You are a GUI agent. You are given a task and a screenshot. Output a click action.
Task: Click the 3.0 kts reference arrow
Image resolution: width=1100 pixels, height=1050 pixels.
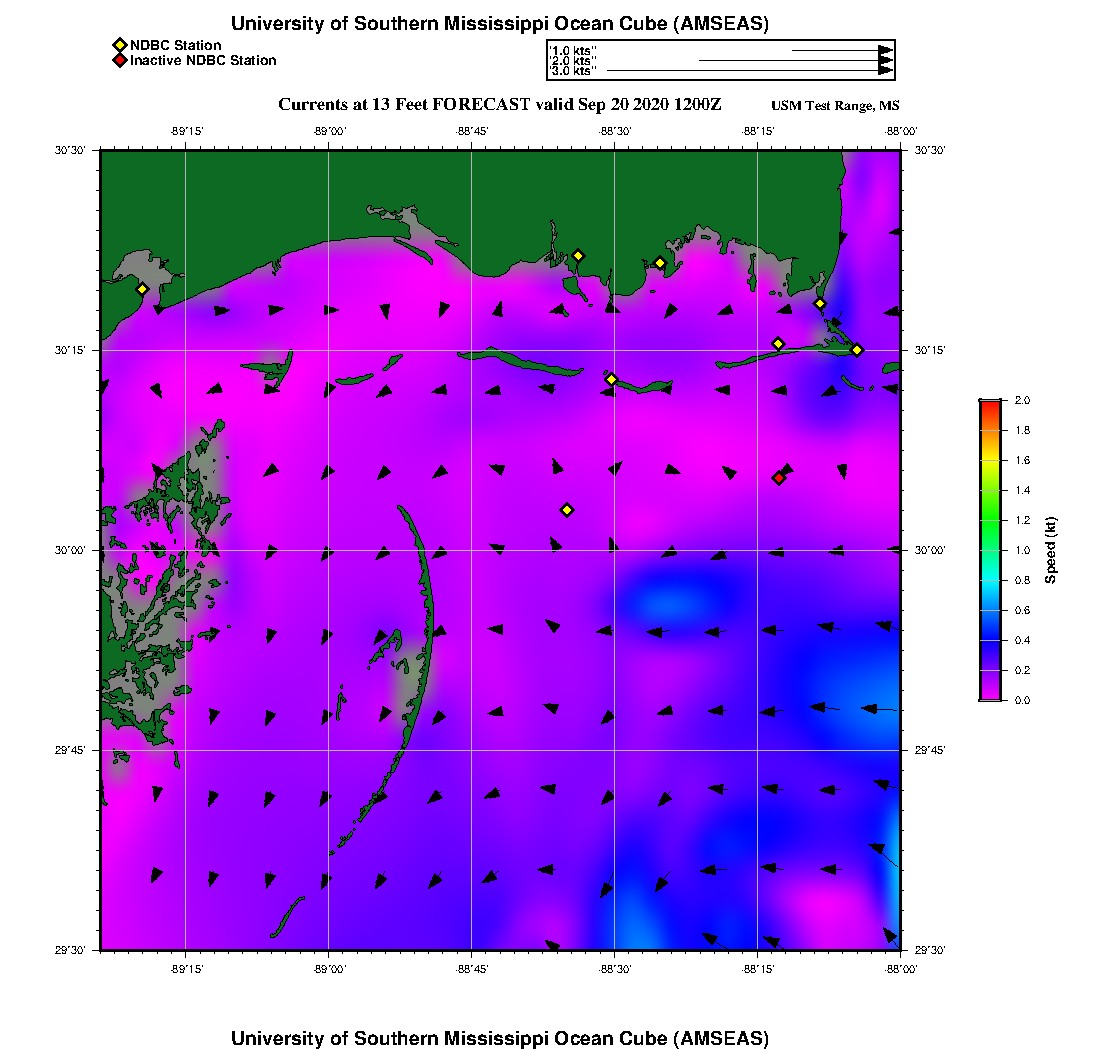pos(748,71)
